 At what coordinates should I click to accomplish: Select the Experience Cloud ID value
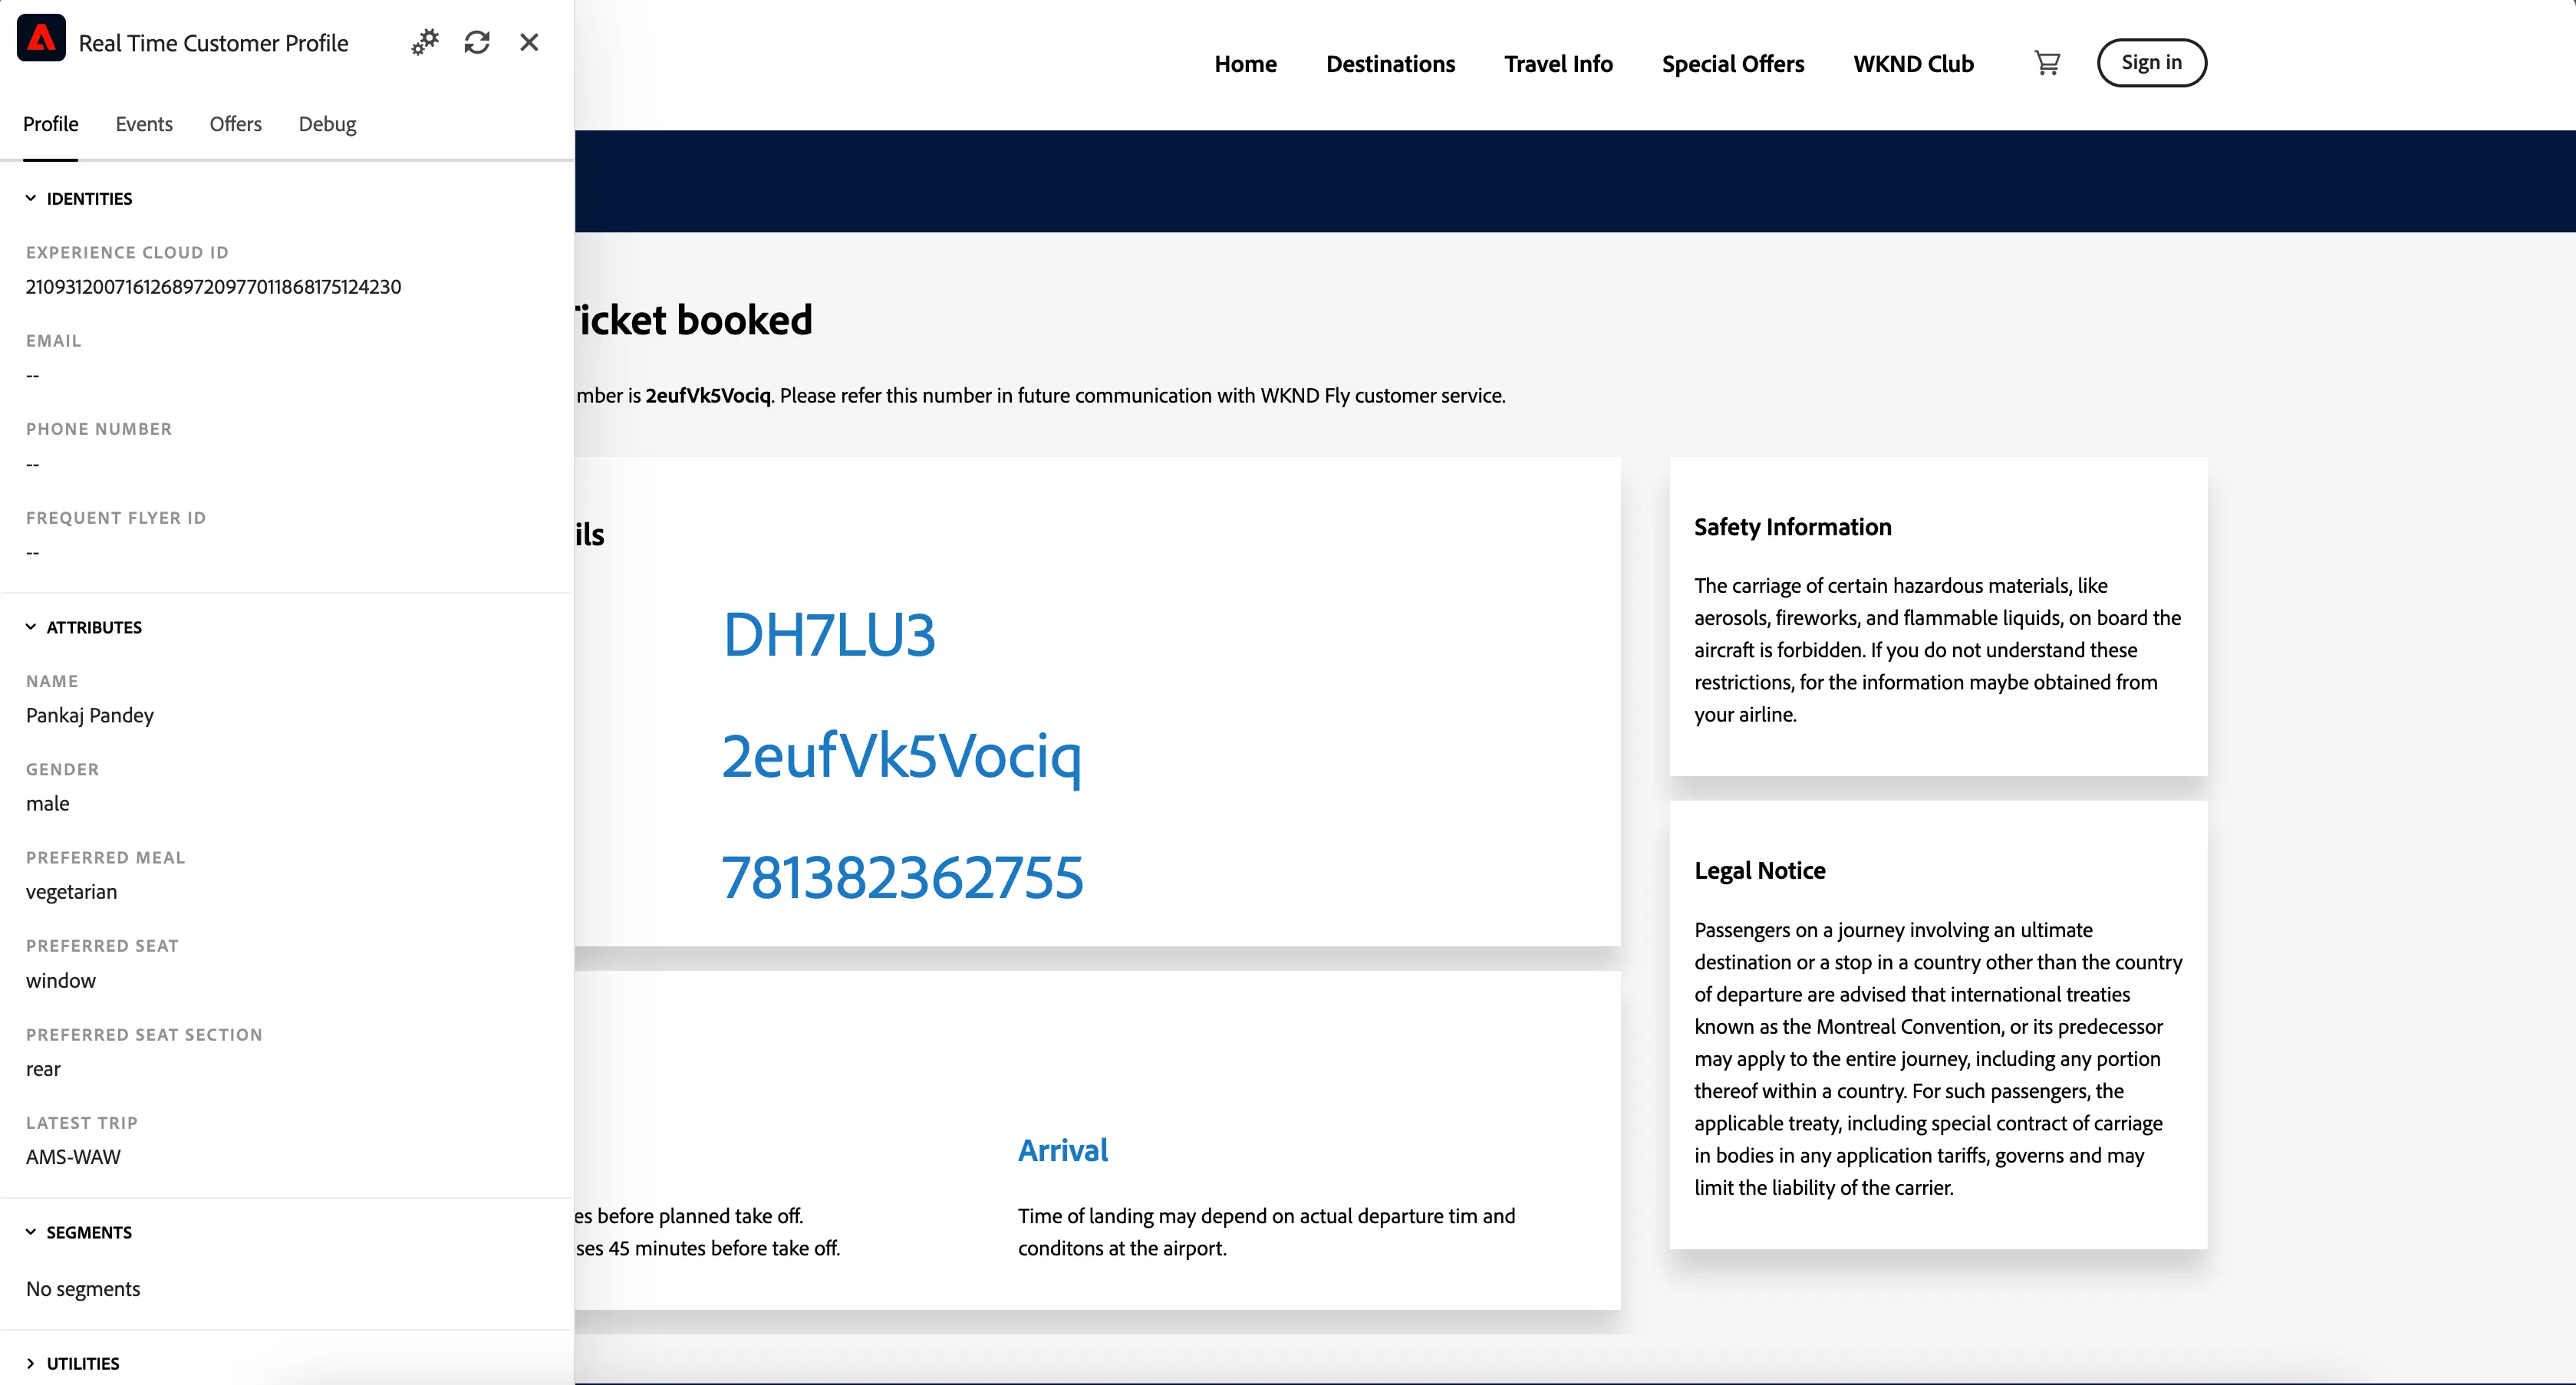tap(213, 287)
